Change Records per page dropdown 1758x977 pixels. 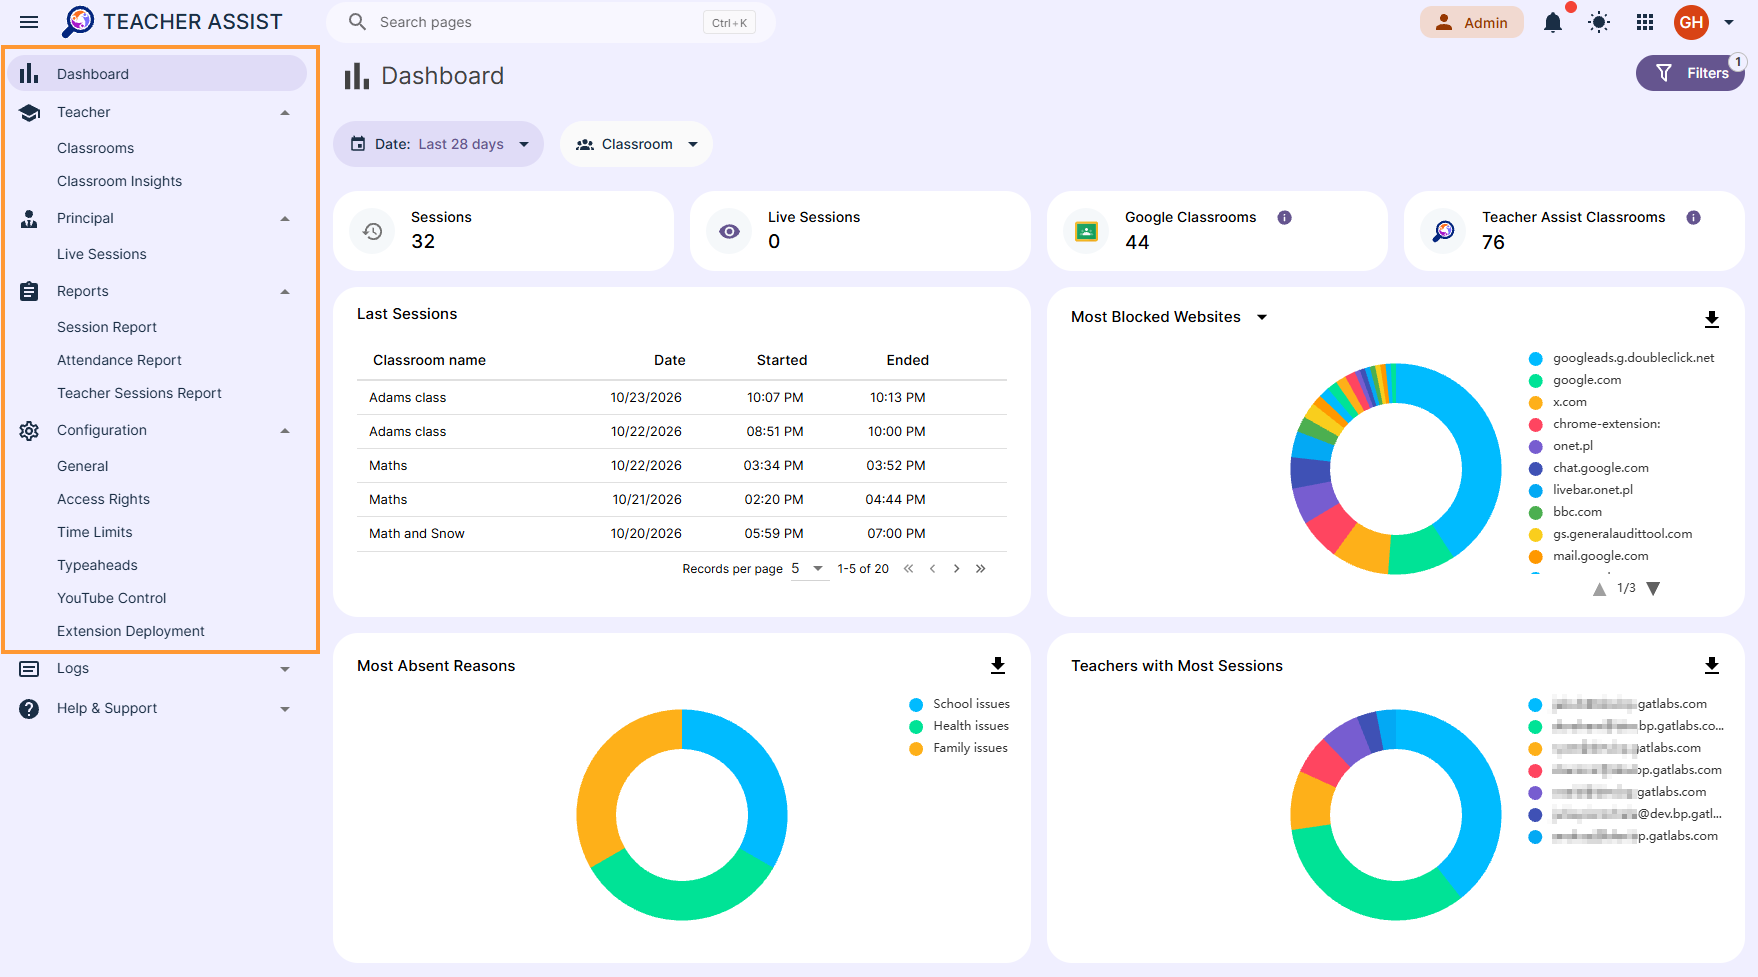coord(809,568)
